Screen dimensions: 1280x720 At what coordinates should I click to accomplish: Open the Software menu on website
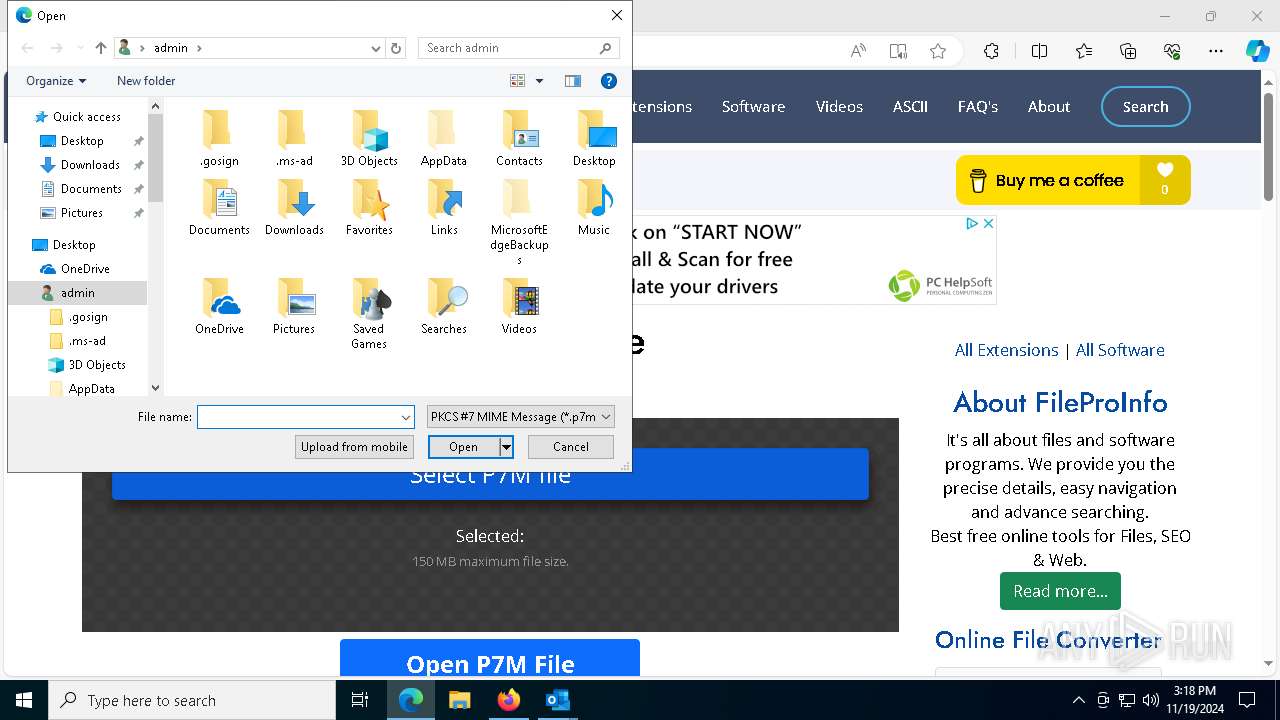click(x=753, y=107)
